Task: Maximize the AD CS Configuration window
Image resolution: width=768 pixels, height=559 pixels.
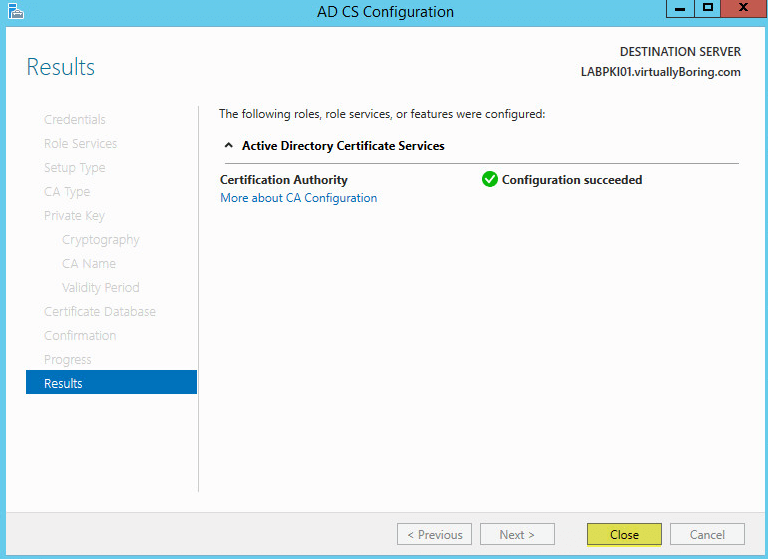Action: (708, 8)
